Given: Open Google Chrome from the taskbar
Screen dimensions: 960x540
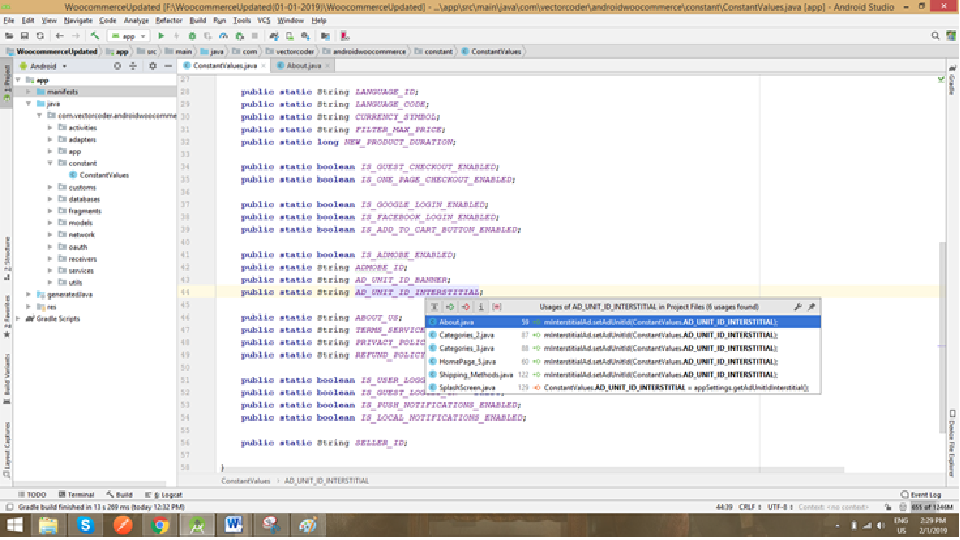Looking at the screenshot, I should pyautogui.click(x=160, y=525).
